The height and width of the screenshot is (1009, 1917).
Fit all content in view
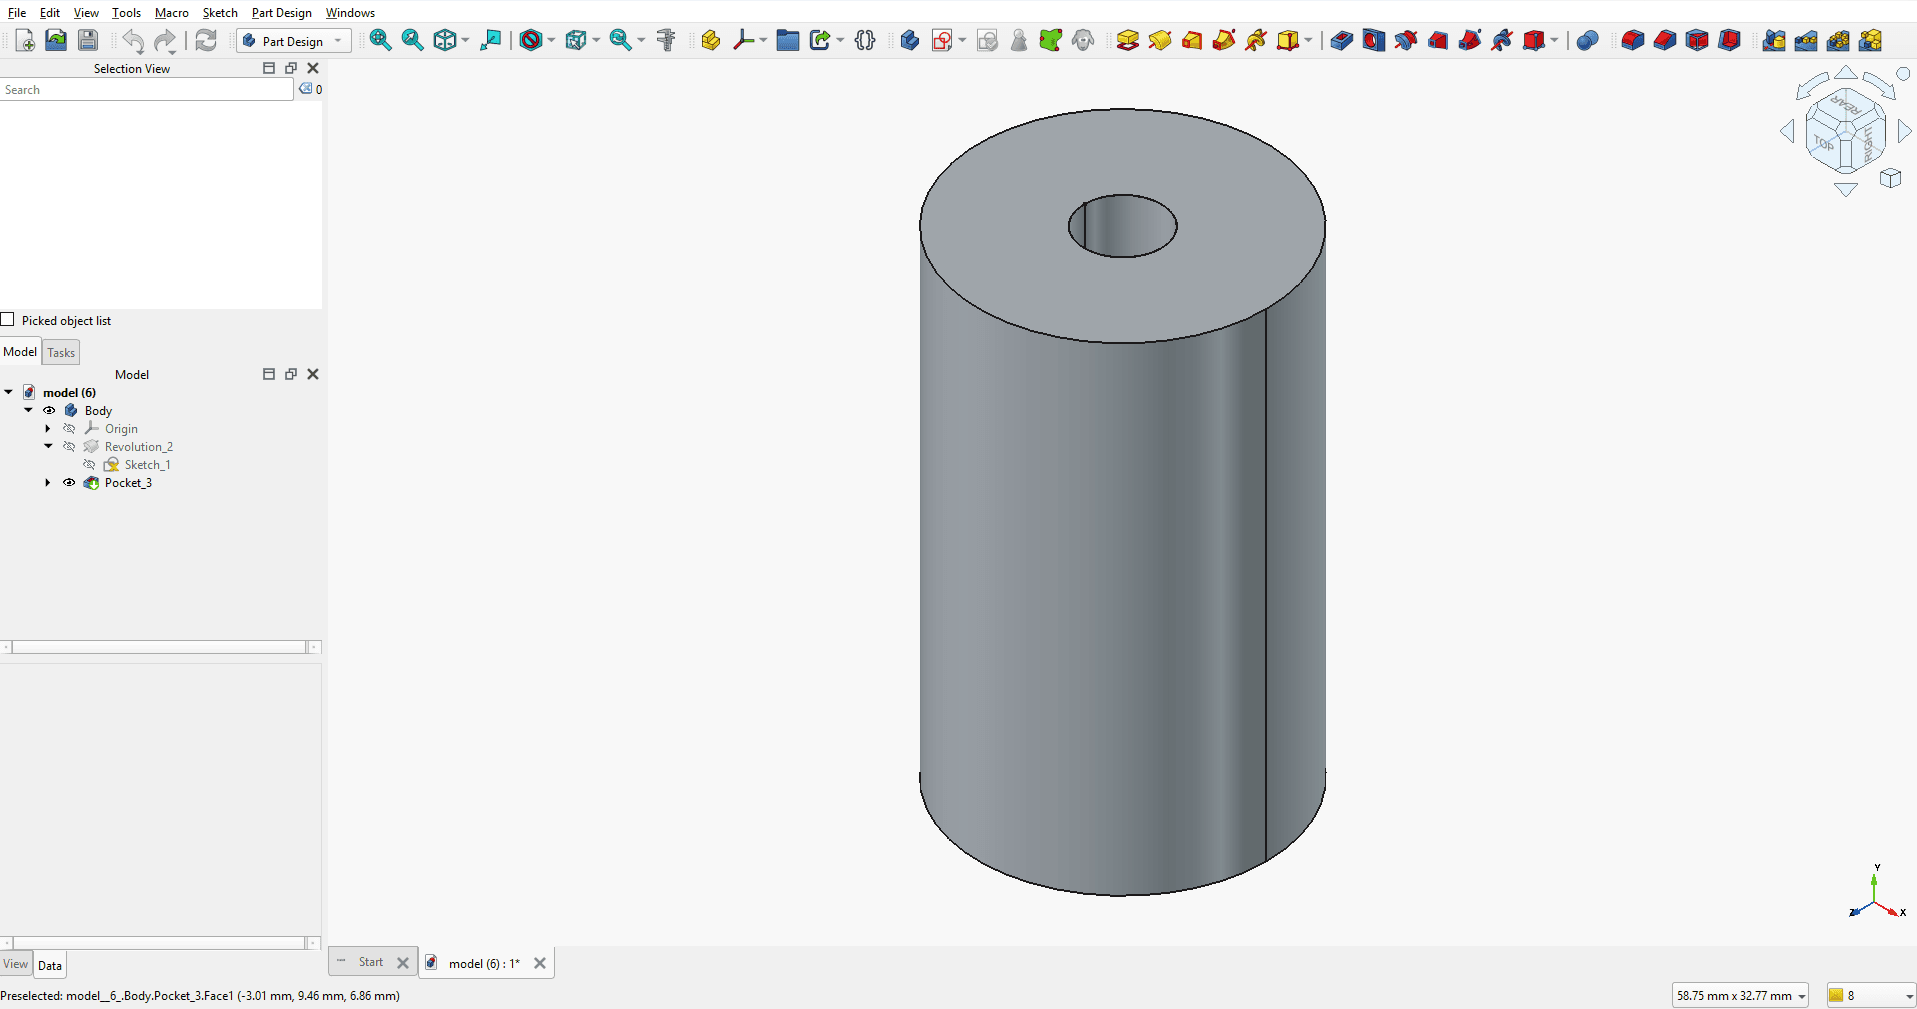[380, 40]
